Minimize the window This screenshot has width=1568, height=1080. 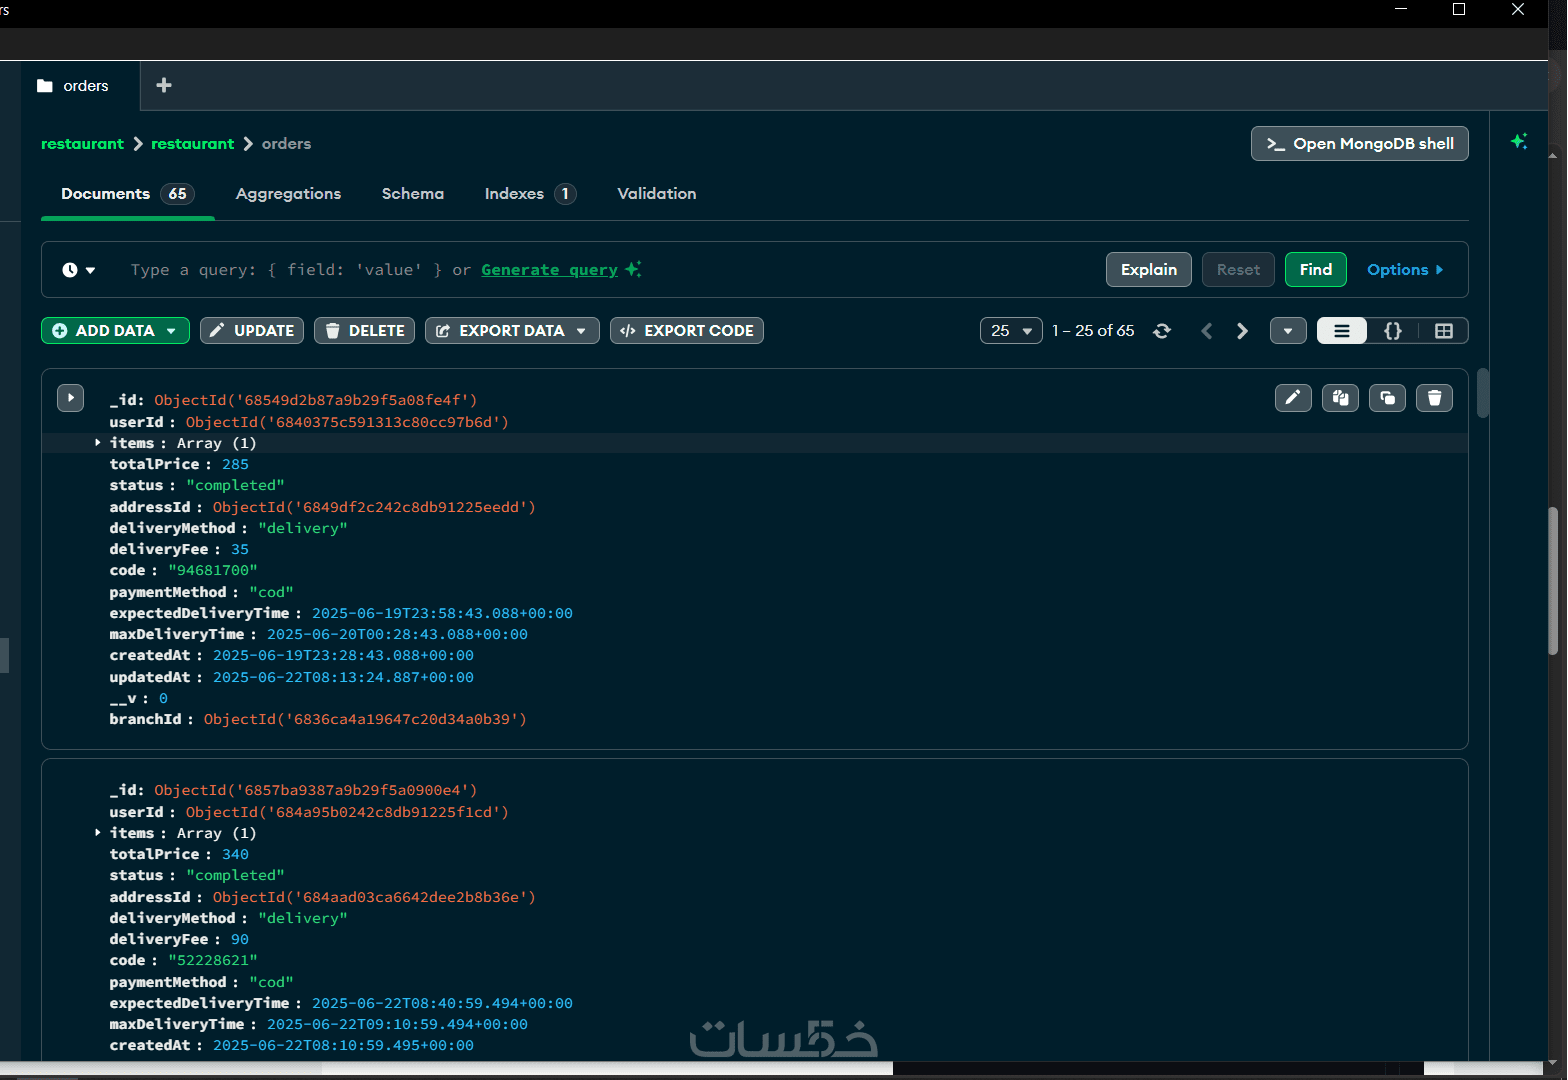(1401, 9)
